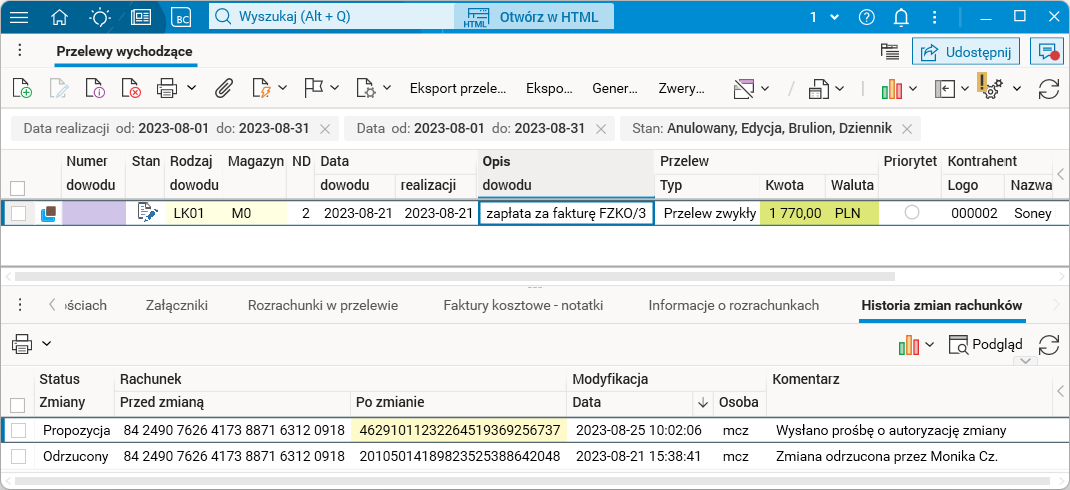Open the three-dot header options menu

click(x=934, y=17)
